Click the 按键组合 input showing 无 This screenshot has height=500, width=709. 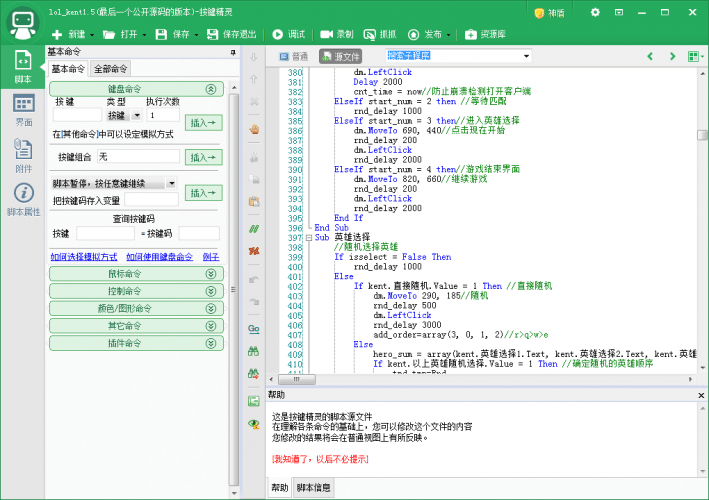pyautogui.click(x=138, y=157)
